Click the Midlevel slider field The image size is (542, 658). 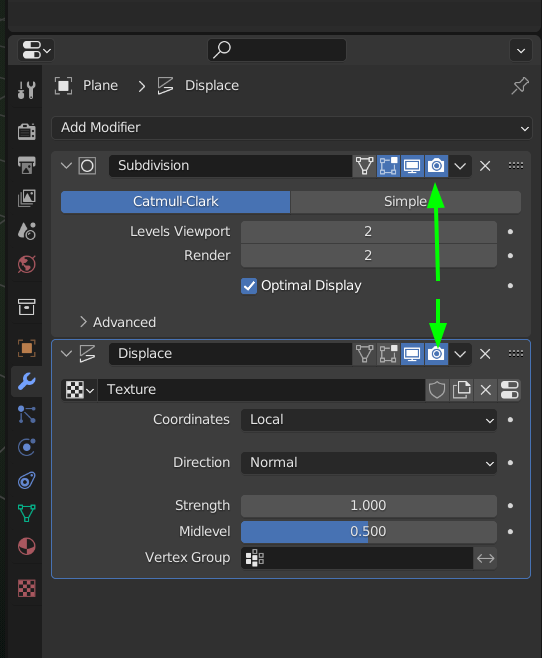click(369, 532)
